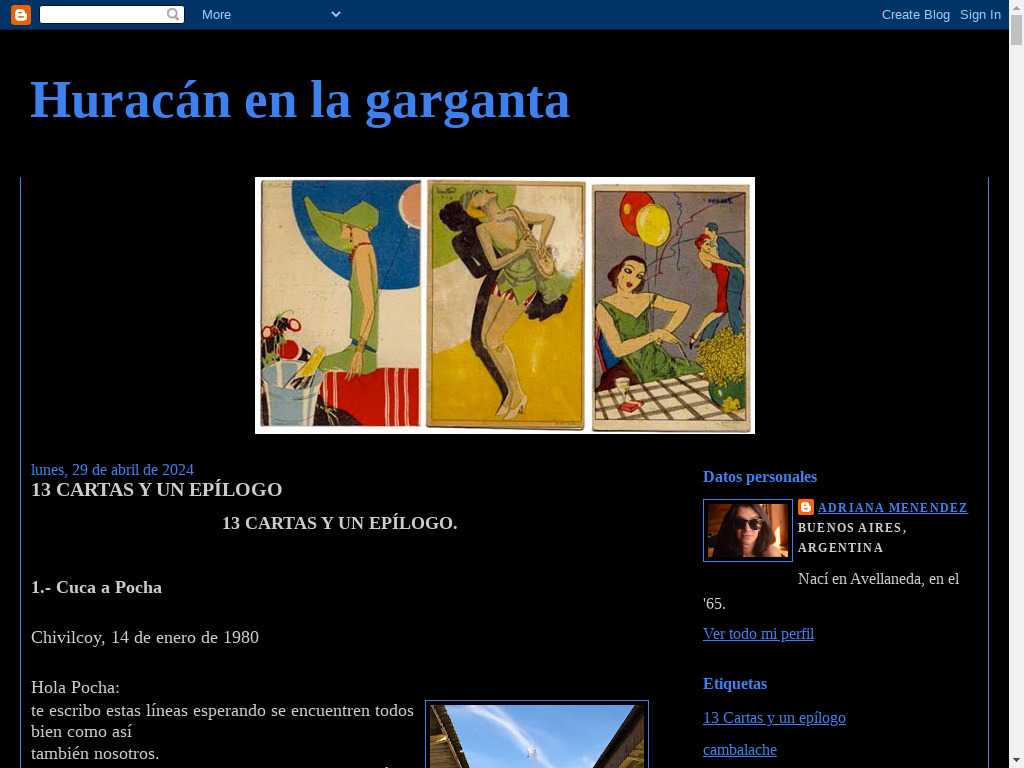Click the Sign In link
Screen dimensions: 1024x768
click(x=980, y=14)
